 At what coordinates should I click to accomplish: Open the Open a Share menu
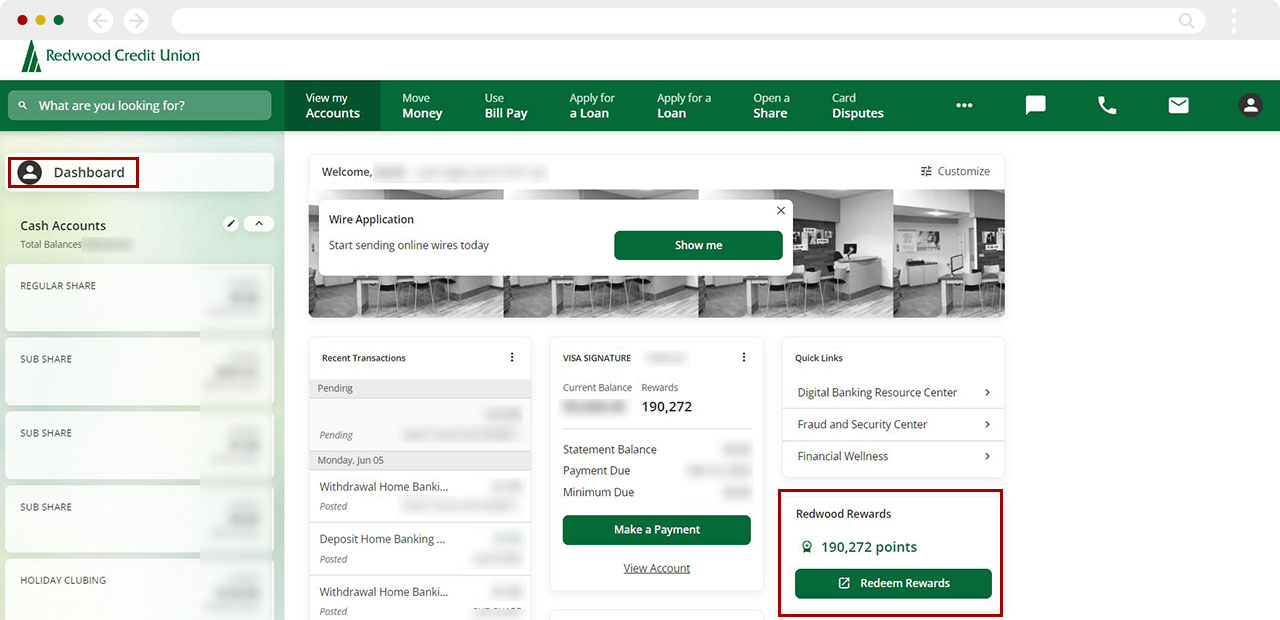[x=771, y=105]
